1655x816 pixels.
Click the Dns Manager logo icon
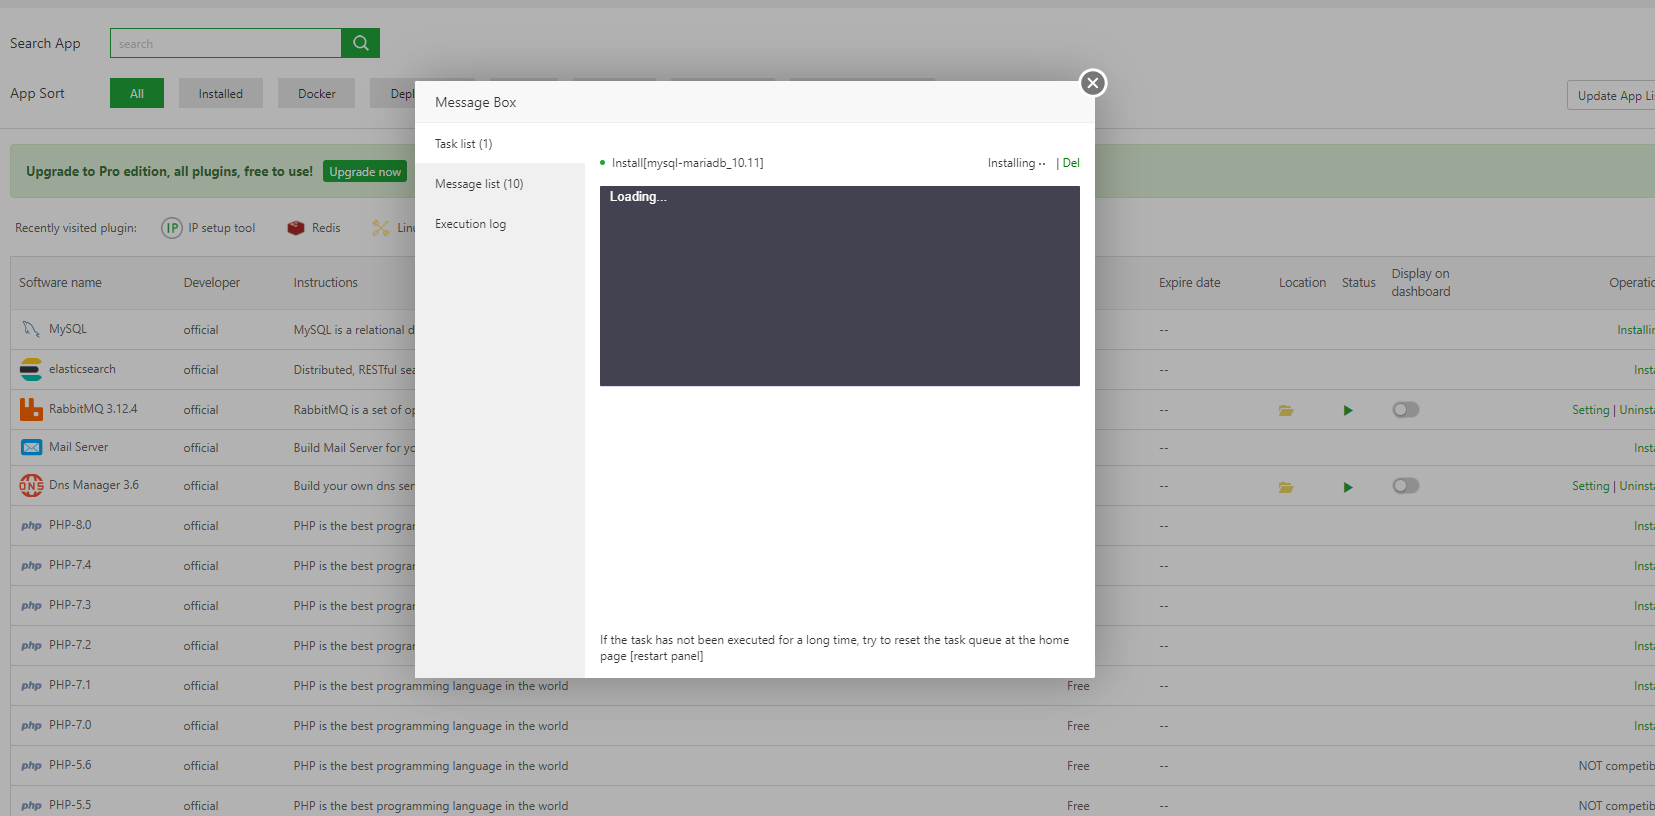click(x=31, y=485)
